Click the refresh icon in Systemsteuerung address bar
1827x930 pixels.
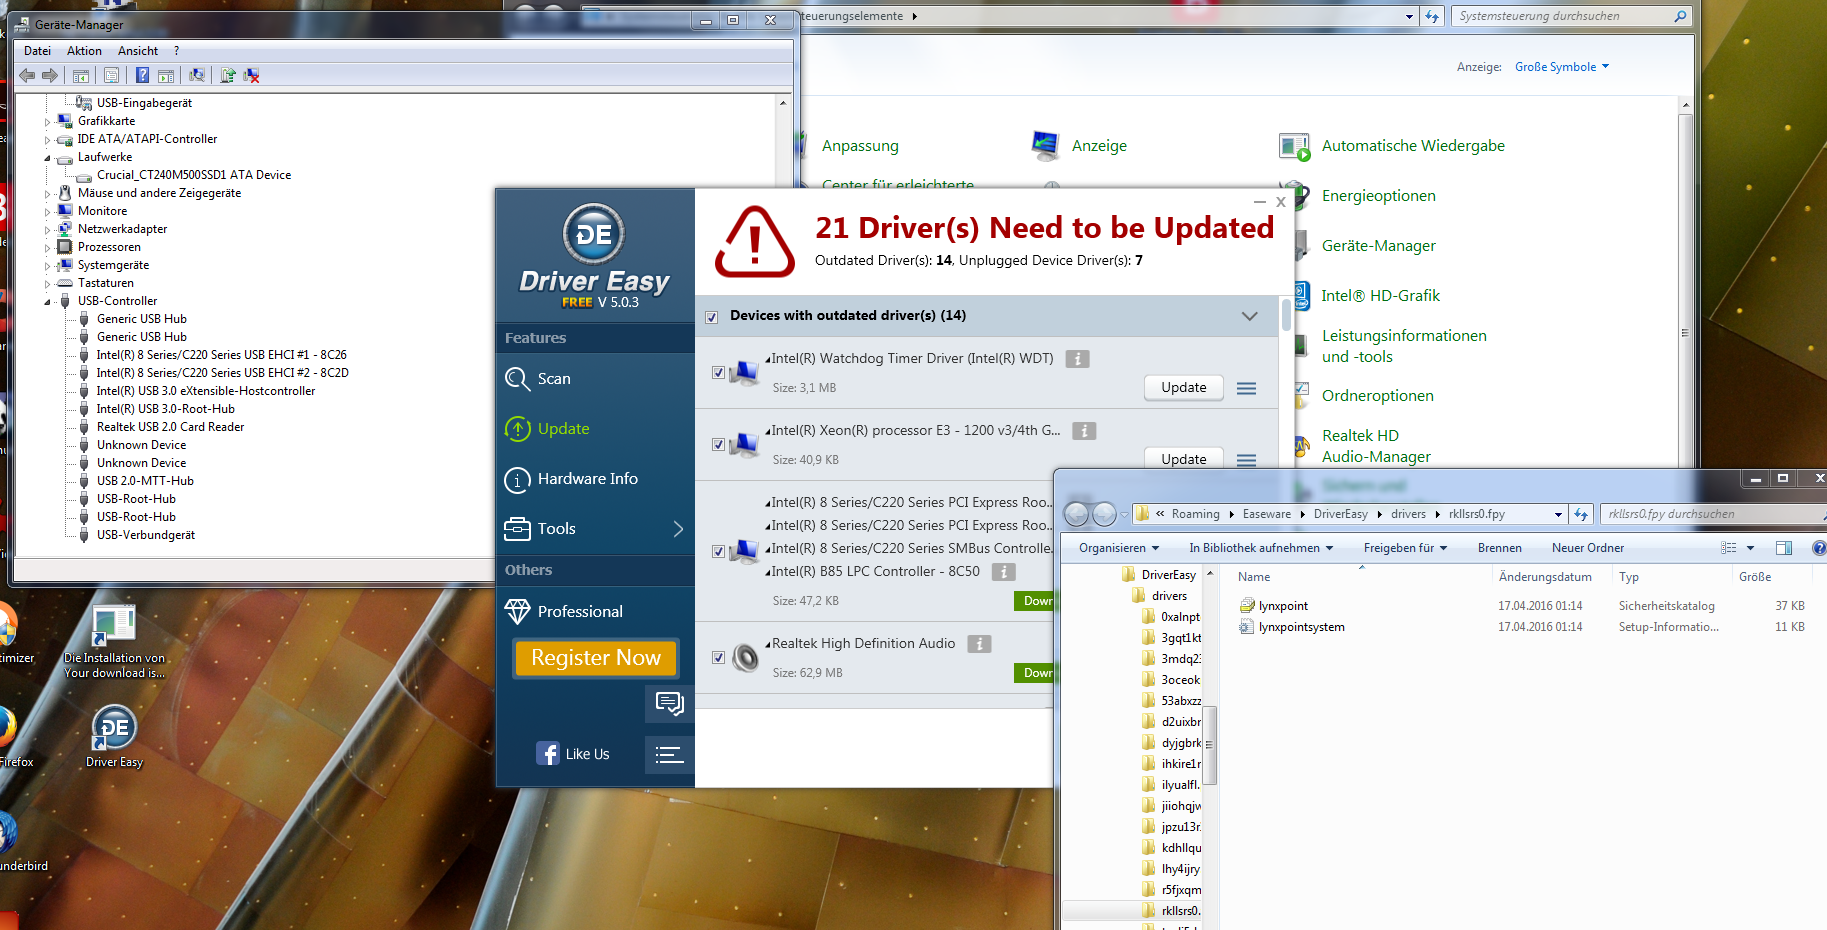[x=1432, y=16]
